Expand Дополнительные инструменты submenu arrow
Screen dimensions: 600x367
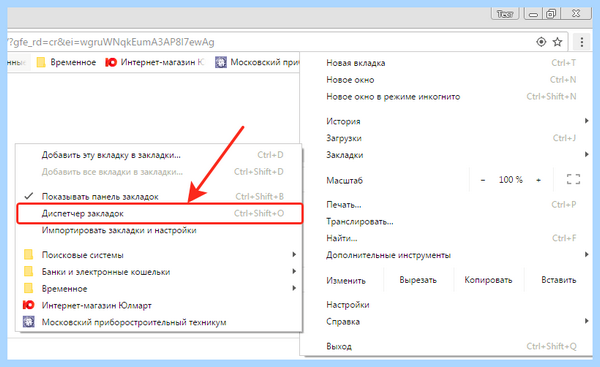tap(586, 254)
